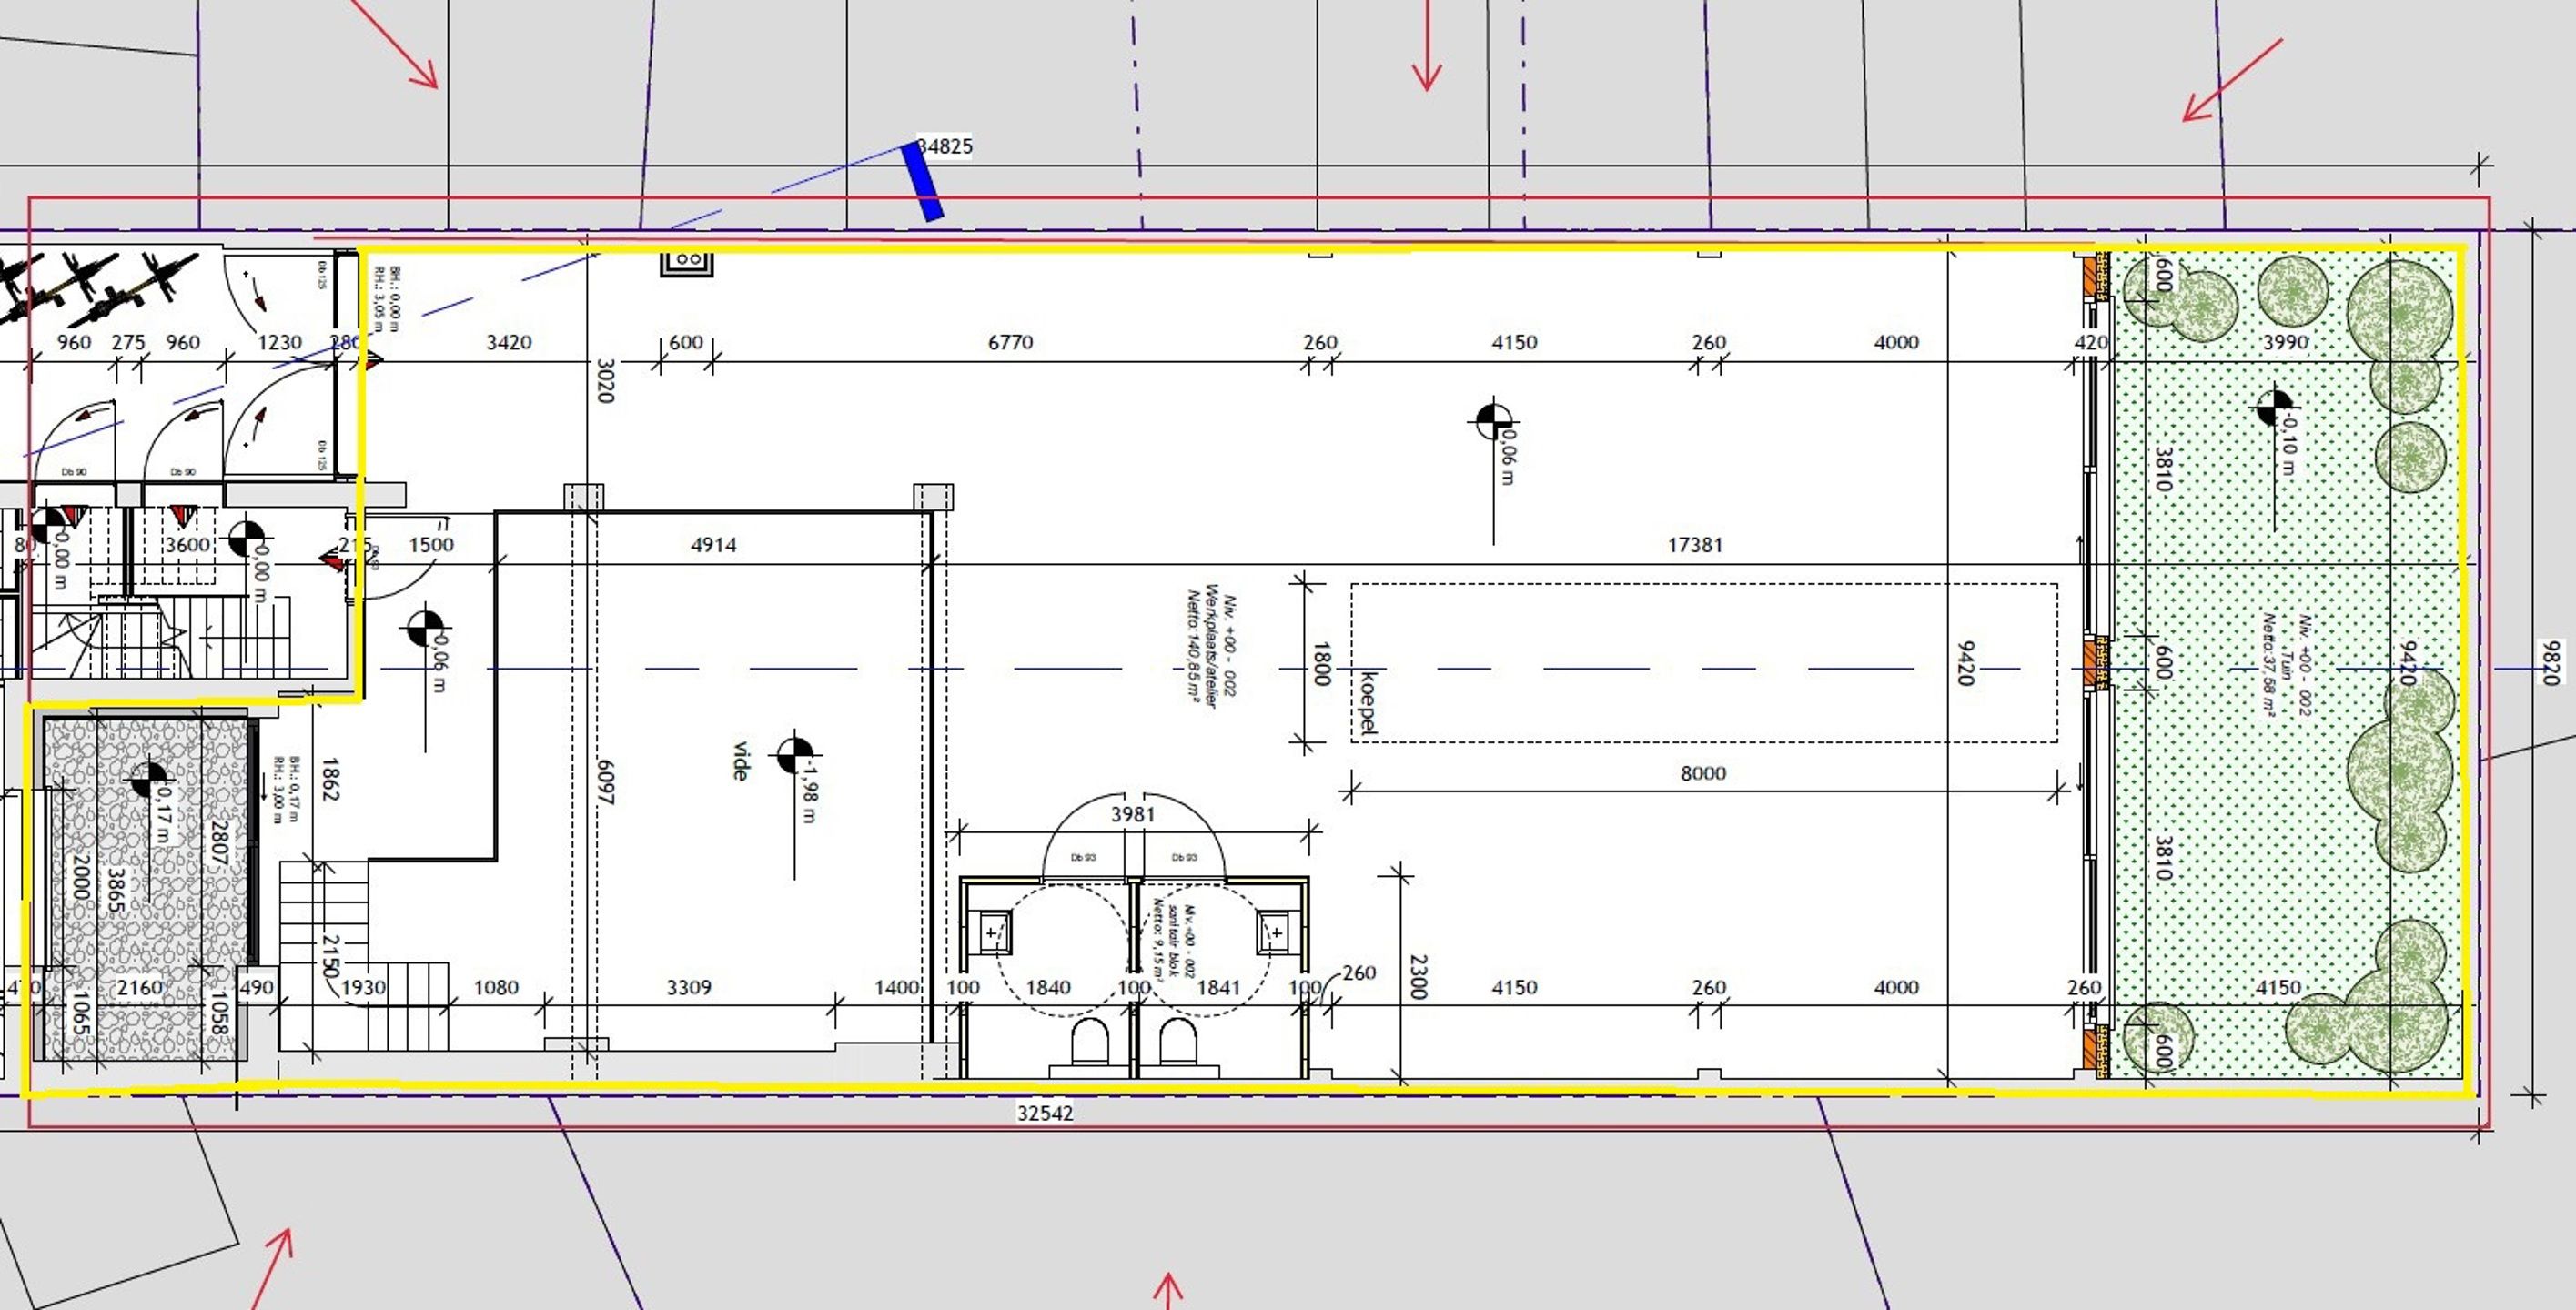Select the -1,98 m level text

(x=810, y=790)
